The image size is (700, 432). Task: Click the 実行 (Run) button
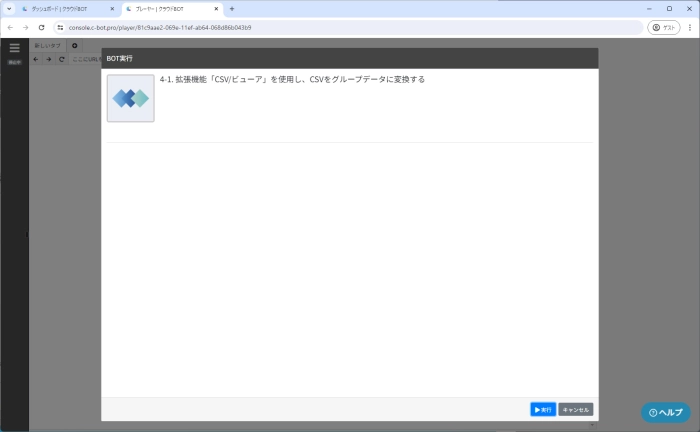542,409
